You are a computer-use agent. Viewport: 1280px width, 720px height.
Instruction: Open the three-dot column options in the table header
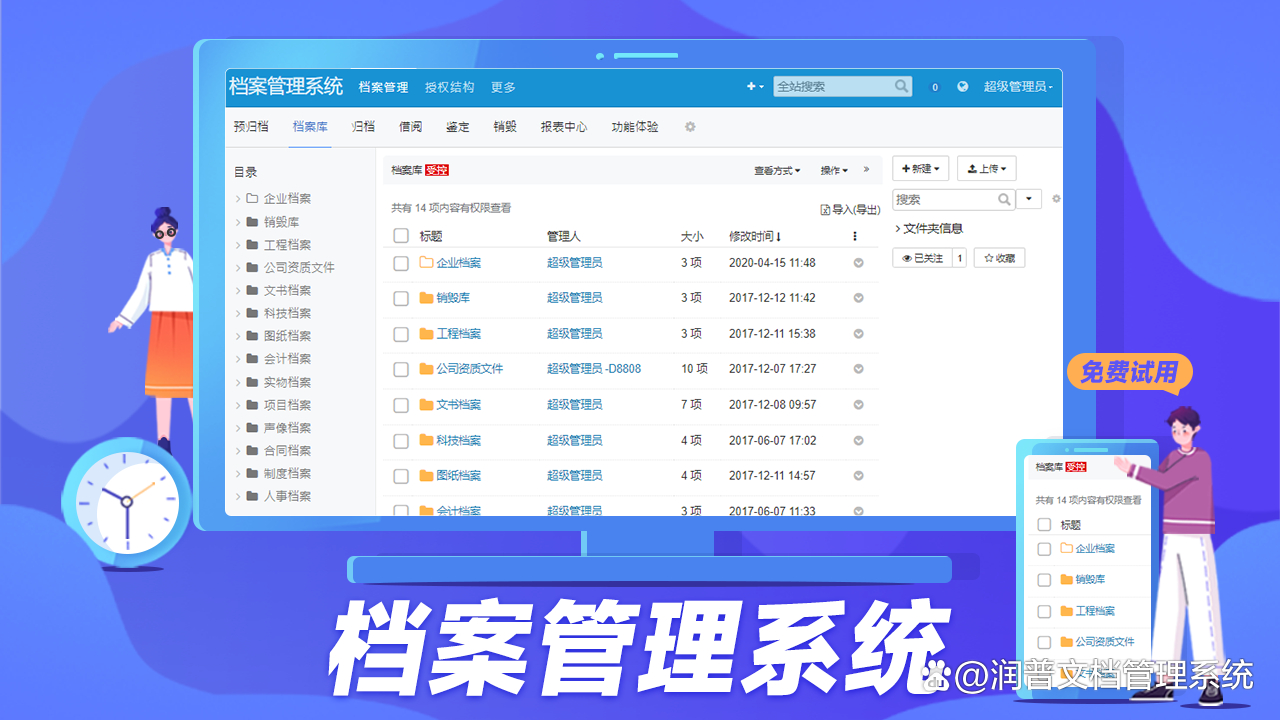coord(855,237)
